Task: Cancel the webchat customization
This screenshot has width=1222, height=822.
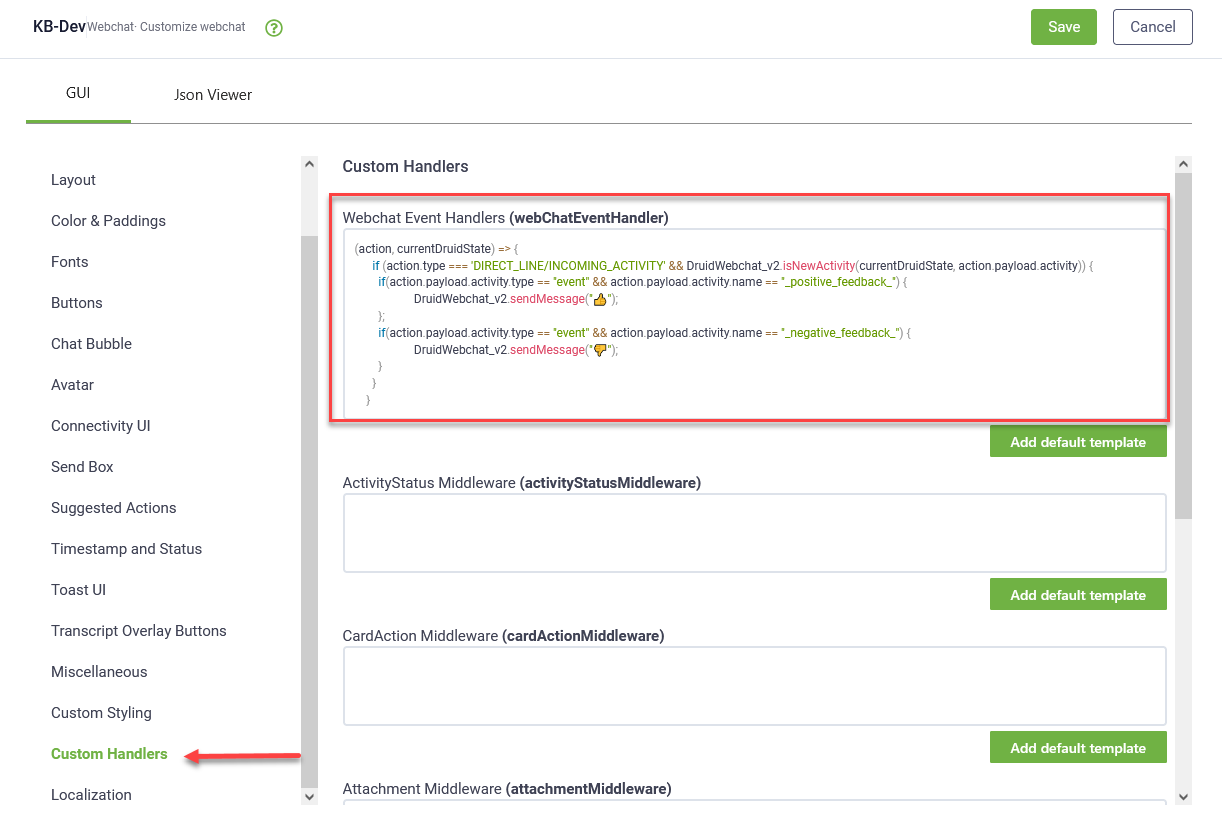Action: coord(1153,27)
